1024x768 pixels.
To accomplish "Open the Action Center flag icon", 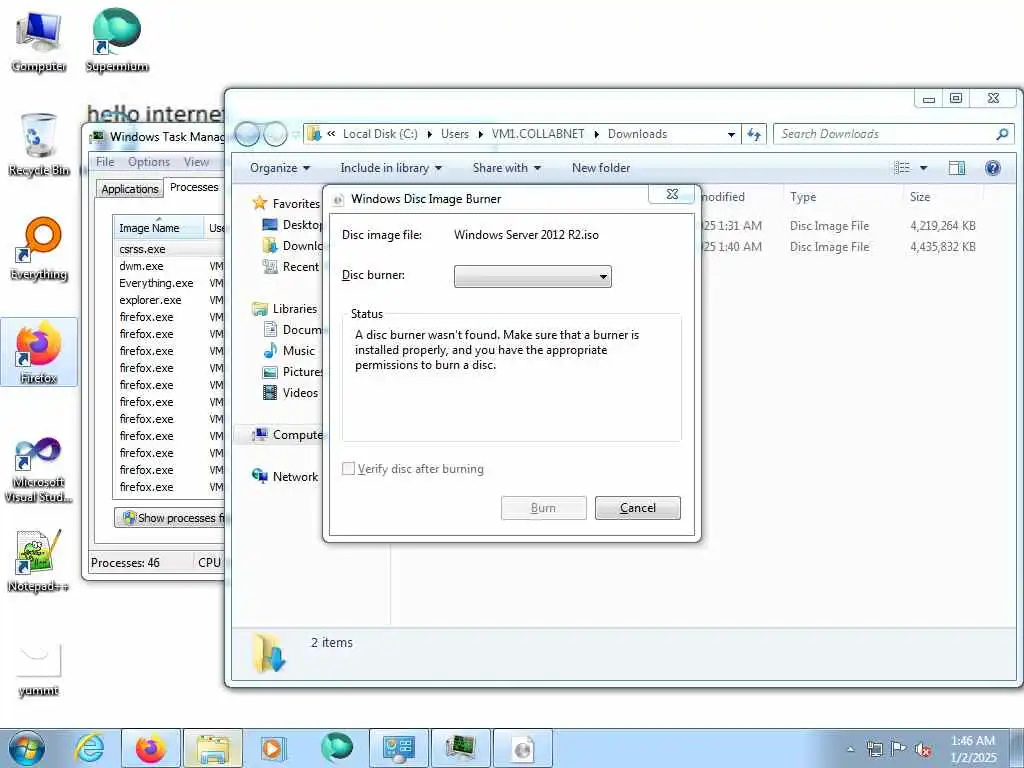I will [x=899, y=749].
